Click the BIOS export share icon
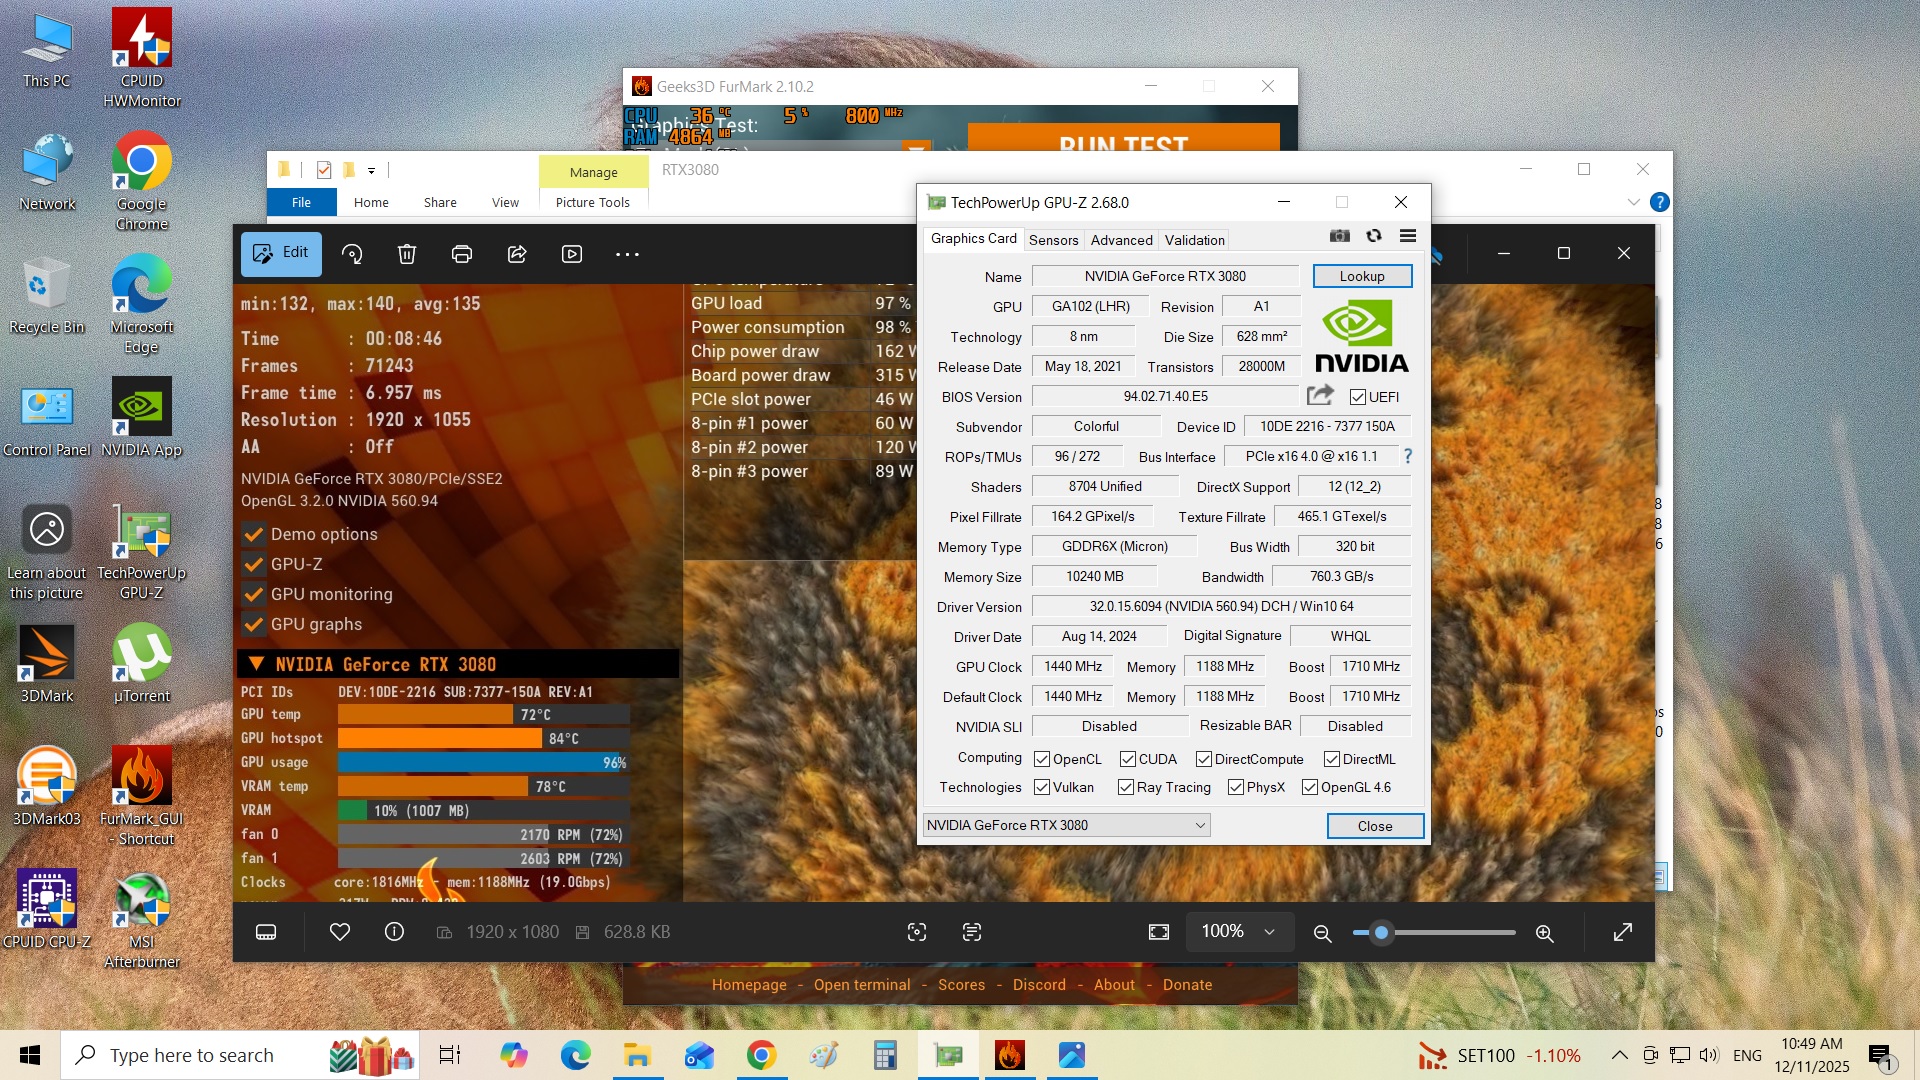 (1320, 396)
